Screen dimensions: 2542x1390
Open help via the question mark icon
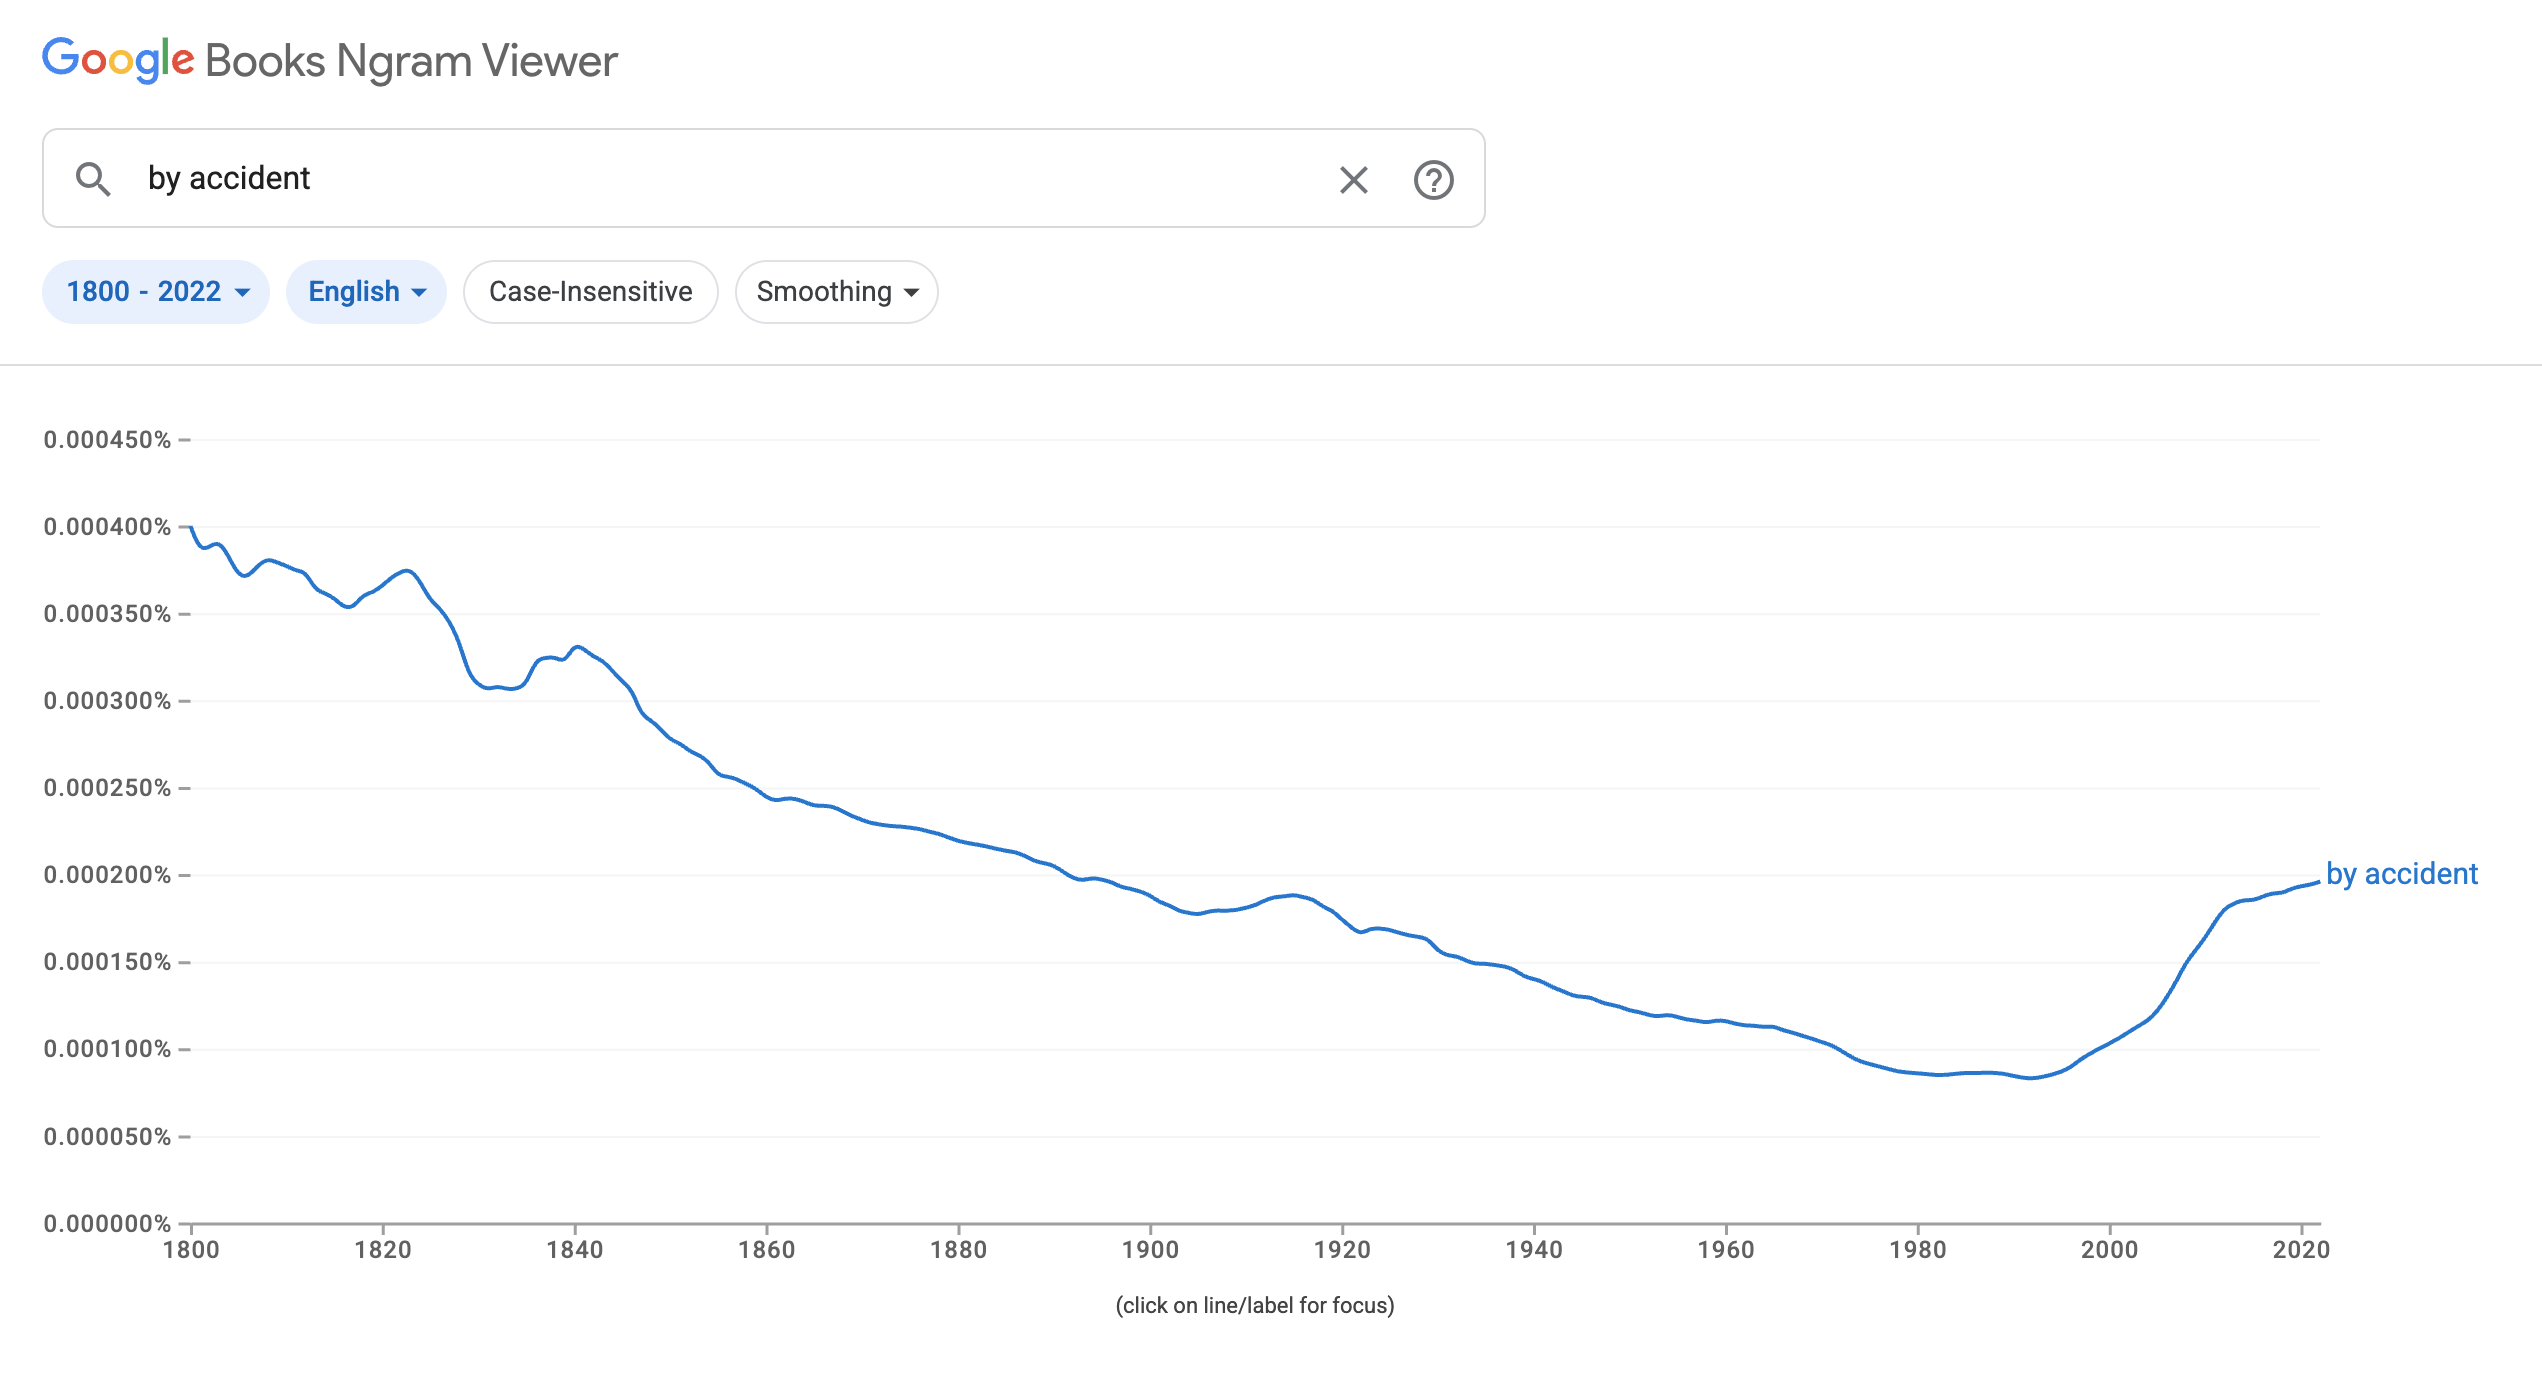tap(1434, 180)
